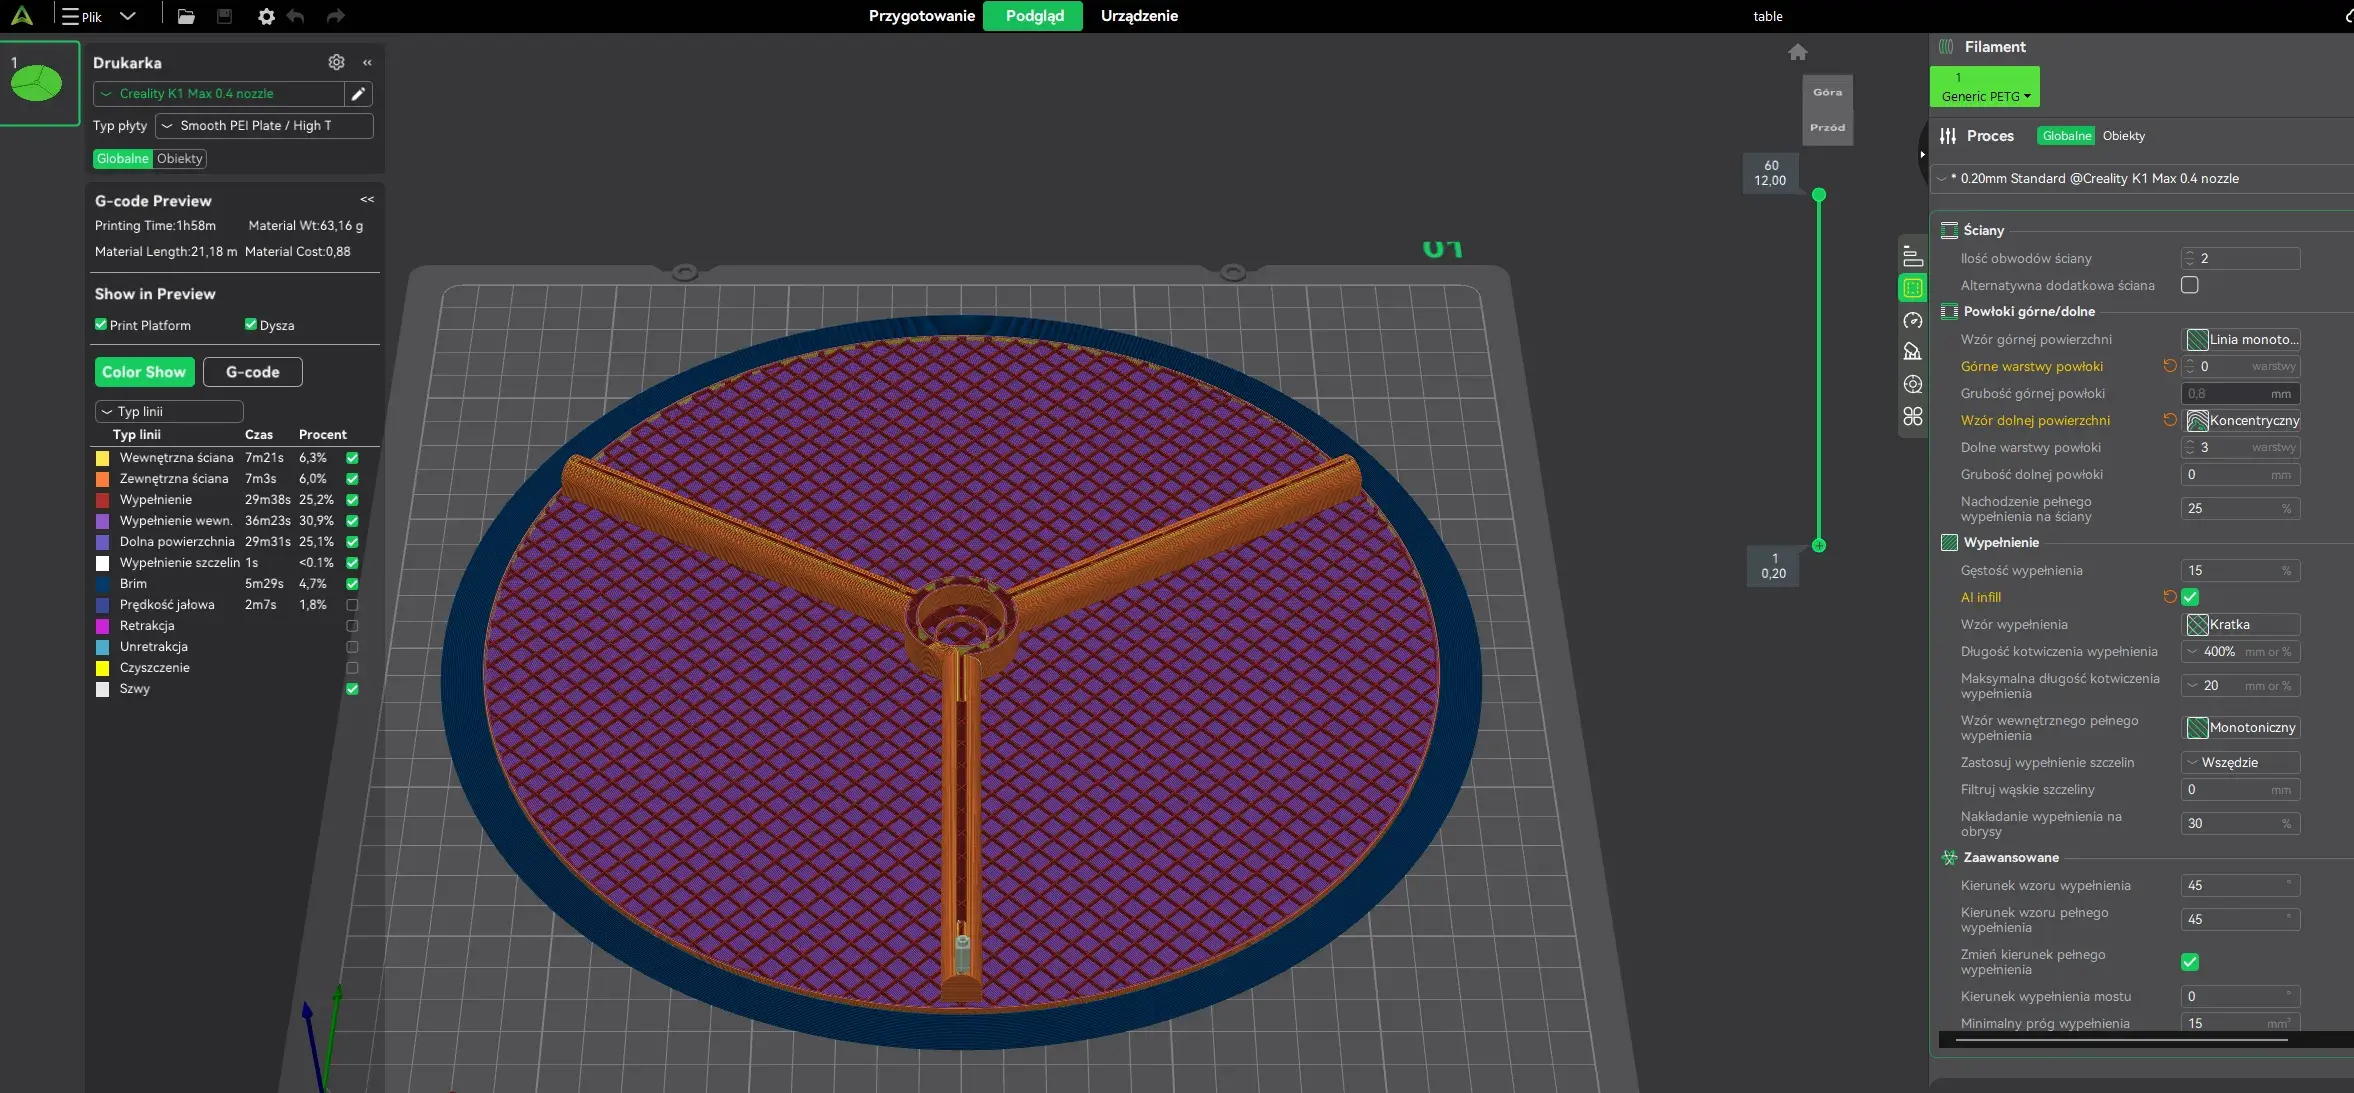Screen dimensions: 2354x1093
Task: Open printer settings gear in Drukarka panel
Action: click(x=336, y=62)
